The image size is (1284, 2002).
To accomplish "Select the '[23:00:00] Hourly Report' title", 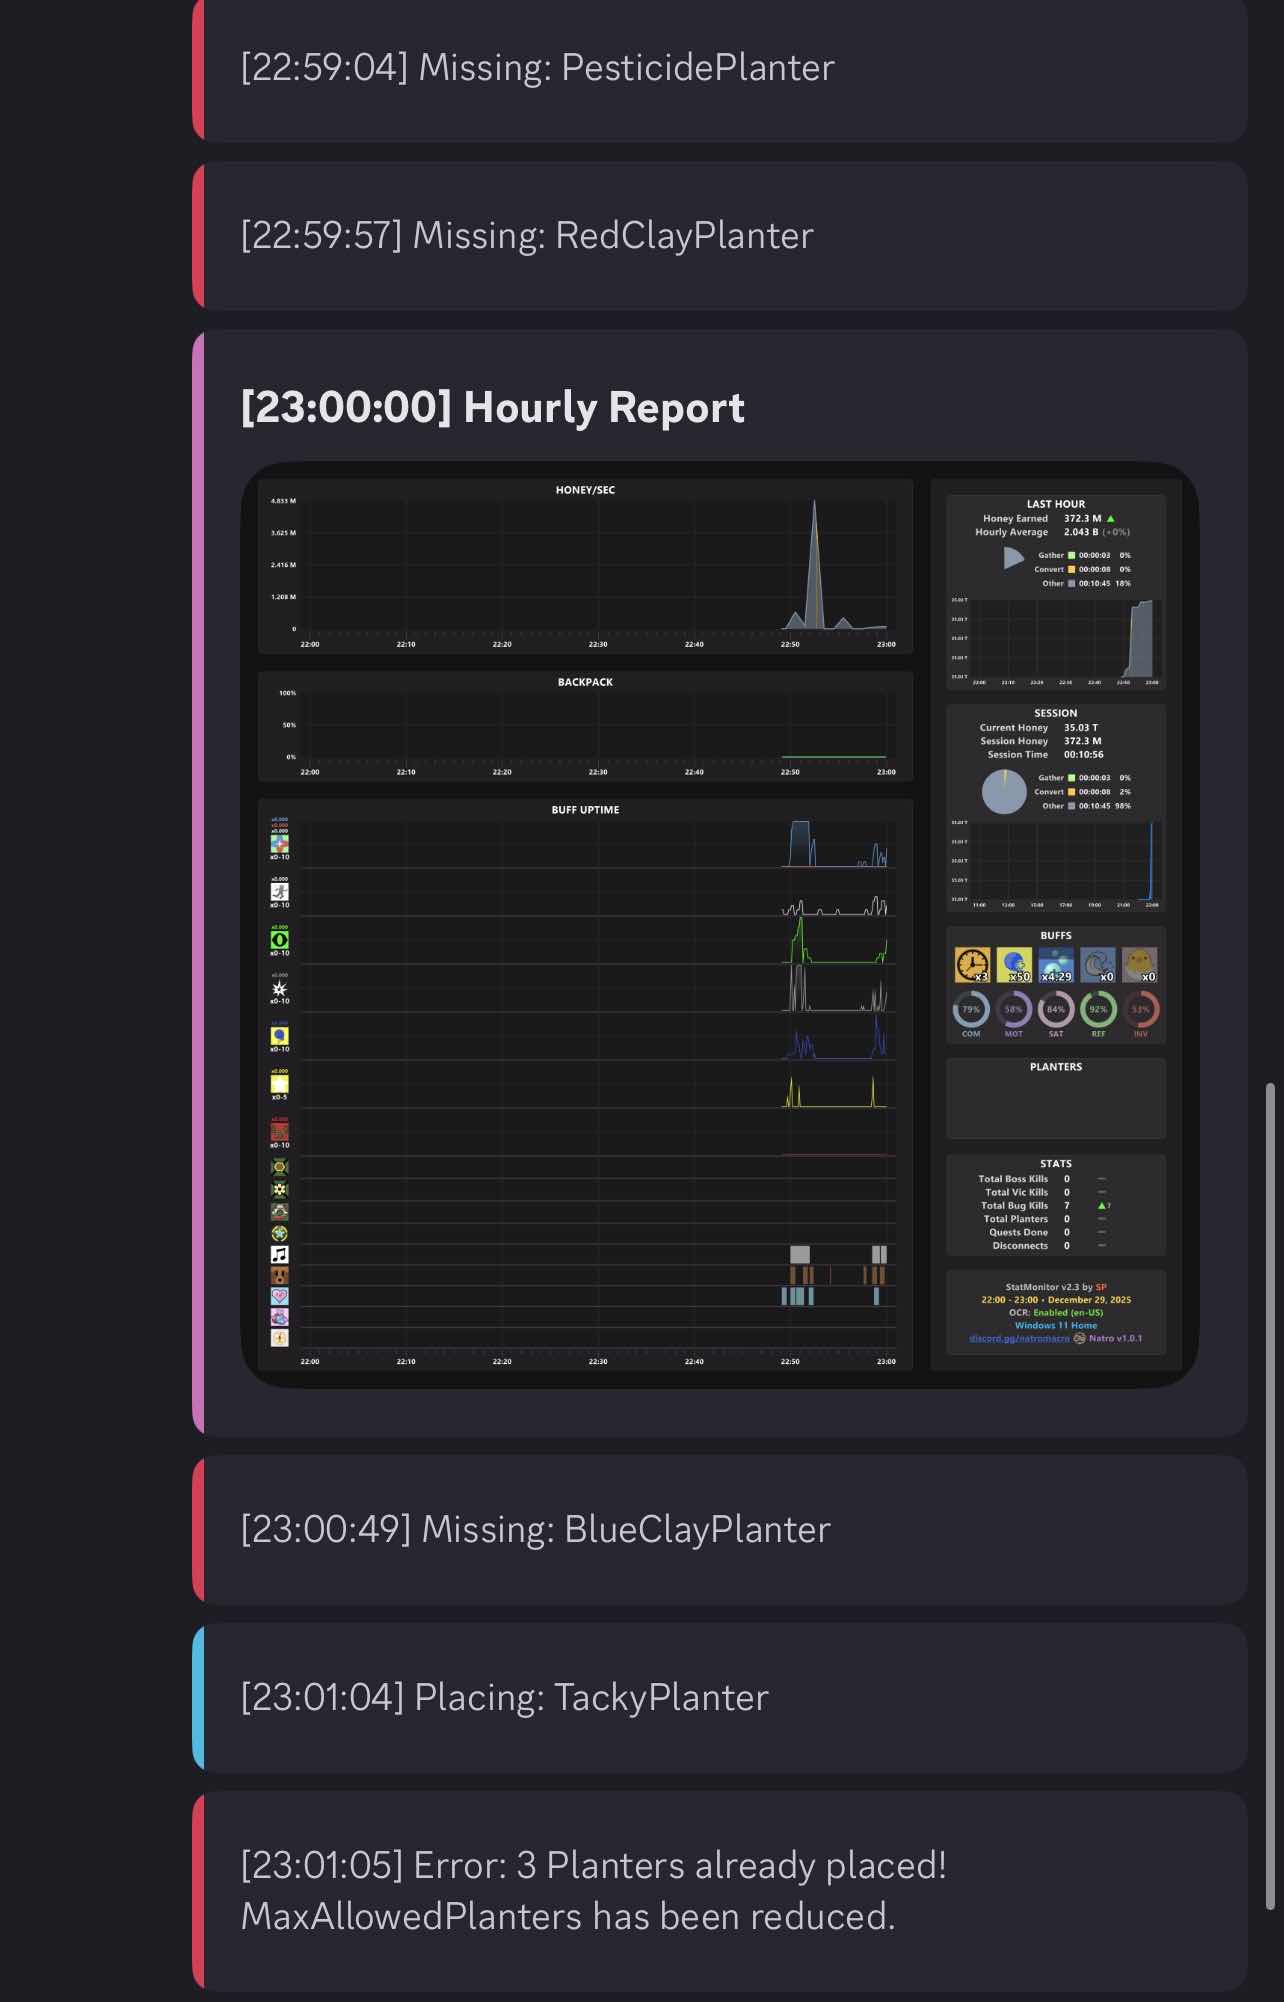I will click(493, 408).
